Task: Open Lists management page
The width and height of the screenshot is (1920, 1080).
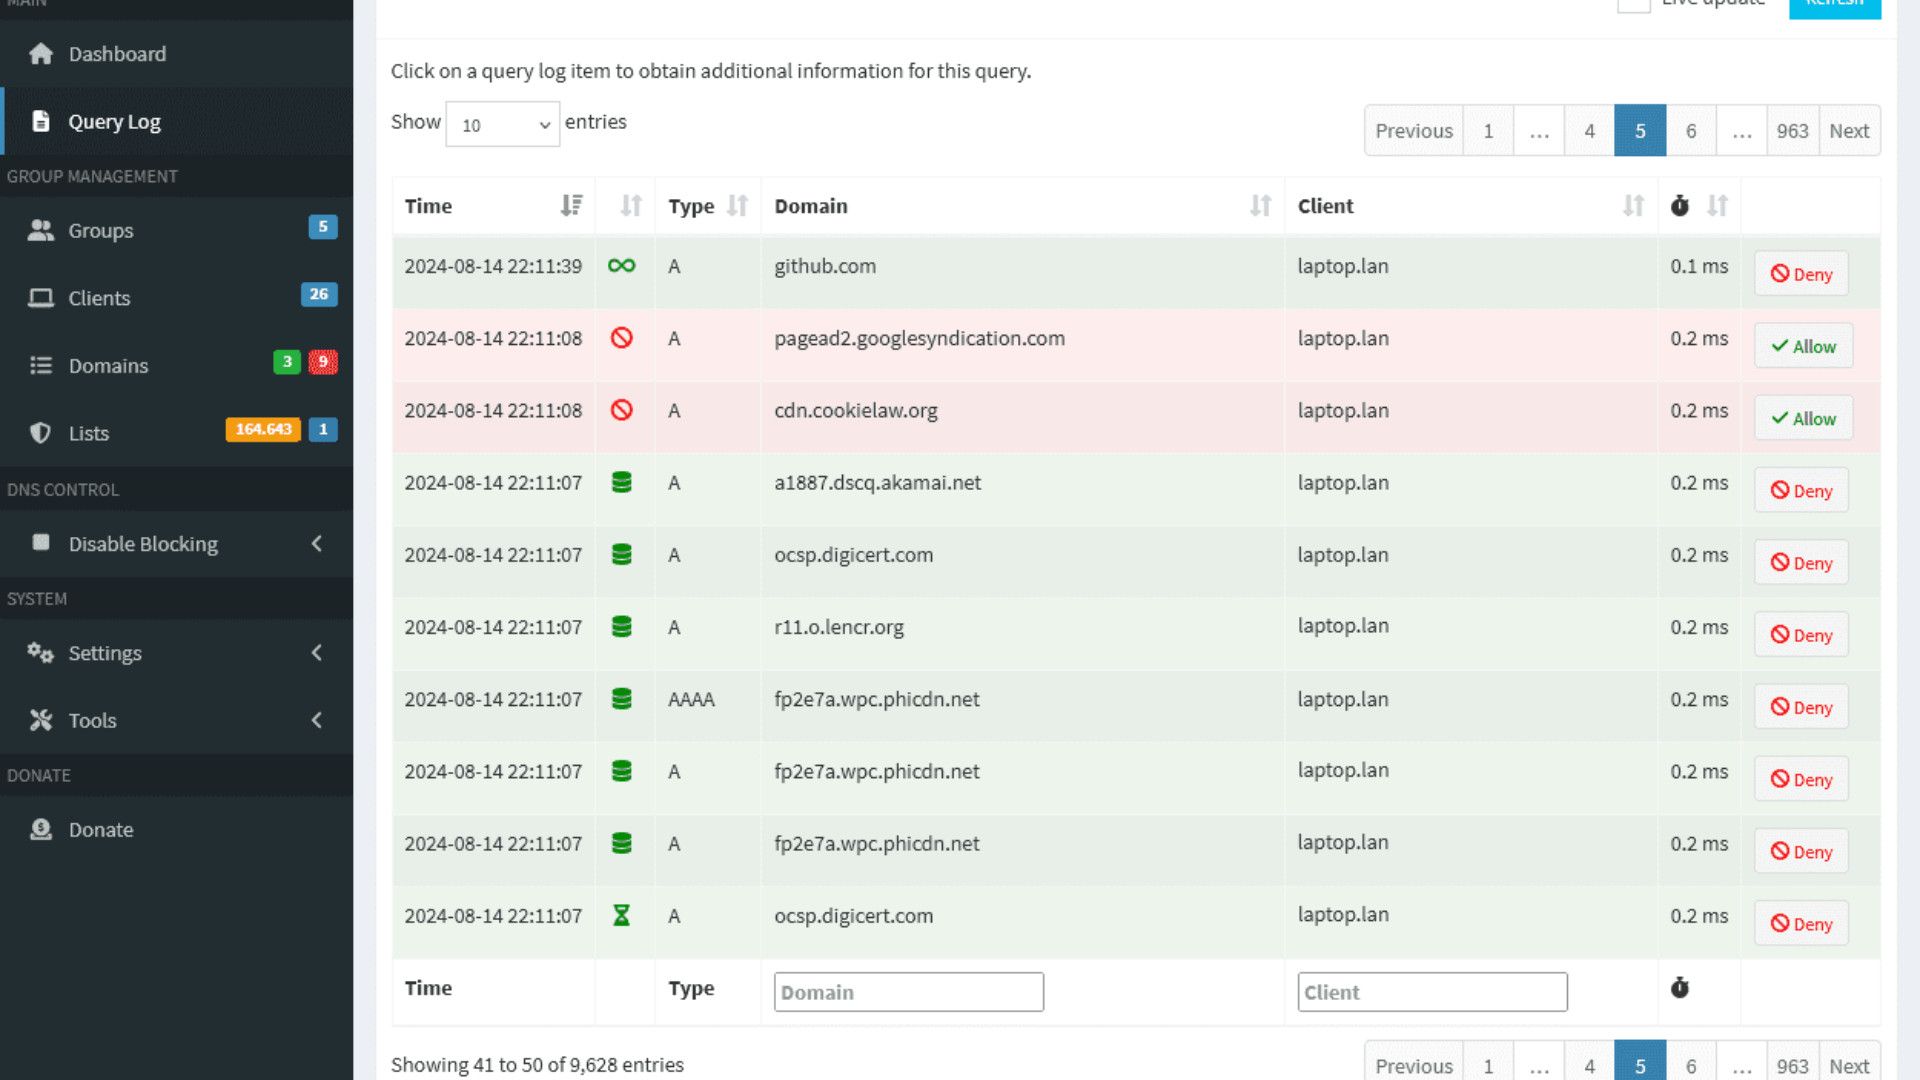Action: click(x=177, y=433)
